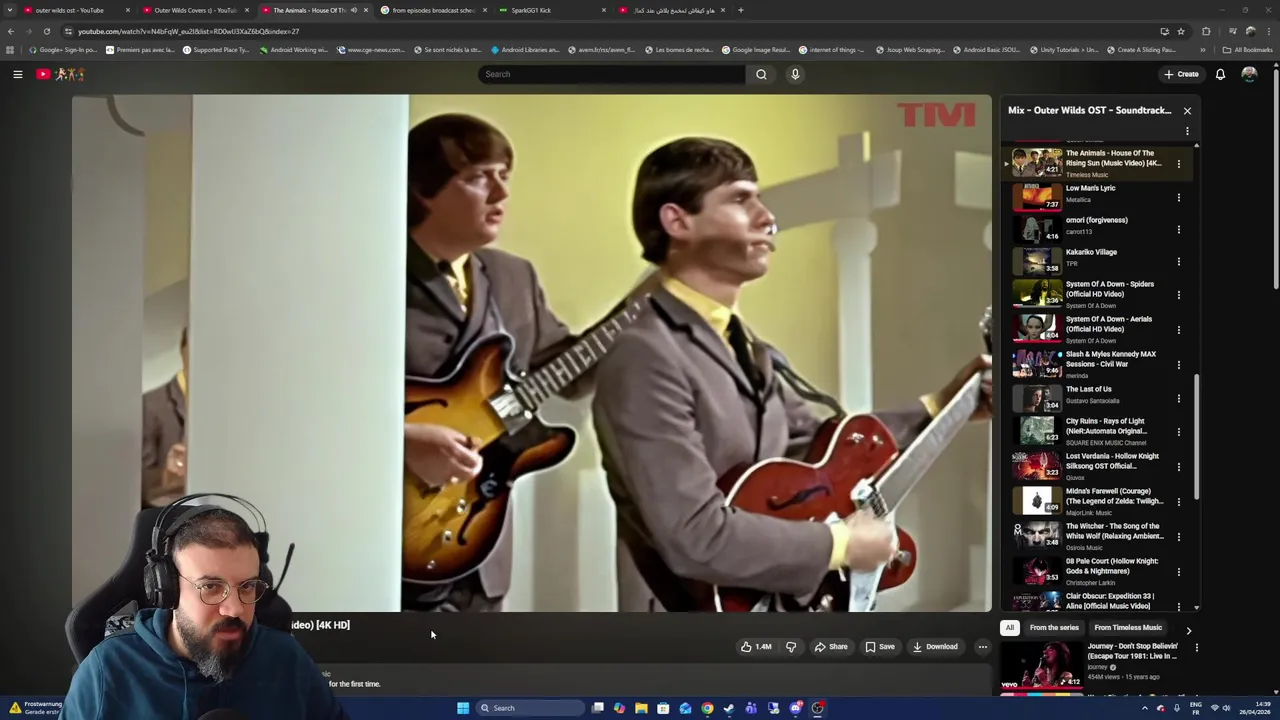Start voice search with the microphone icon
Viewport: 1280px width, 720px height.
coord(795,74)
